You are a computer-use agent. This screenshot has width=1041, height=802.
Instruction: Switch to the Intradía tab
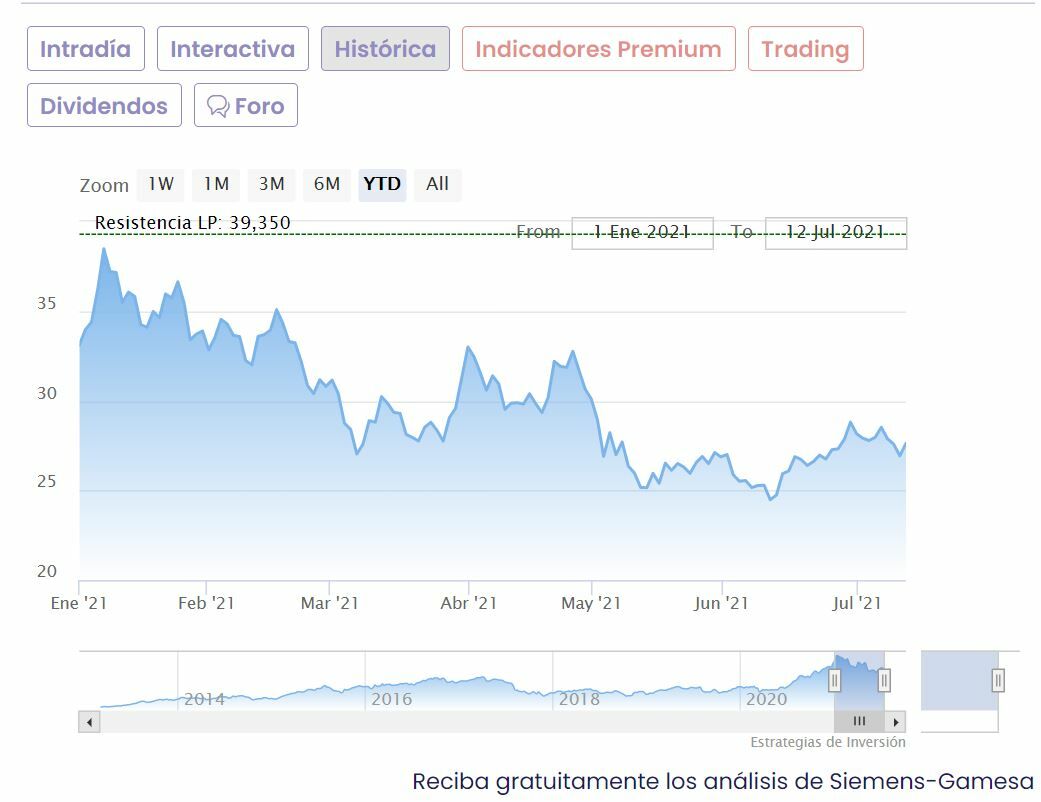85,49
